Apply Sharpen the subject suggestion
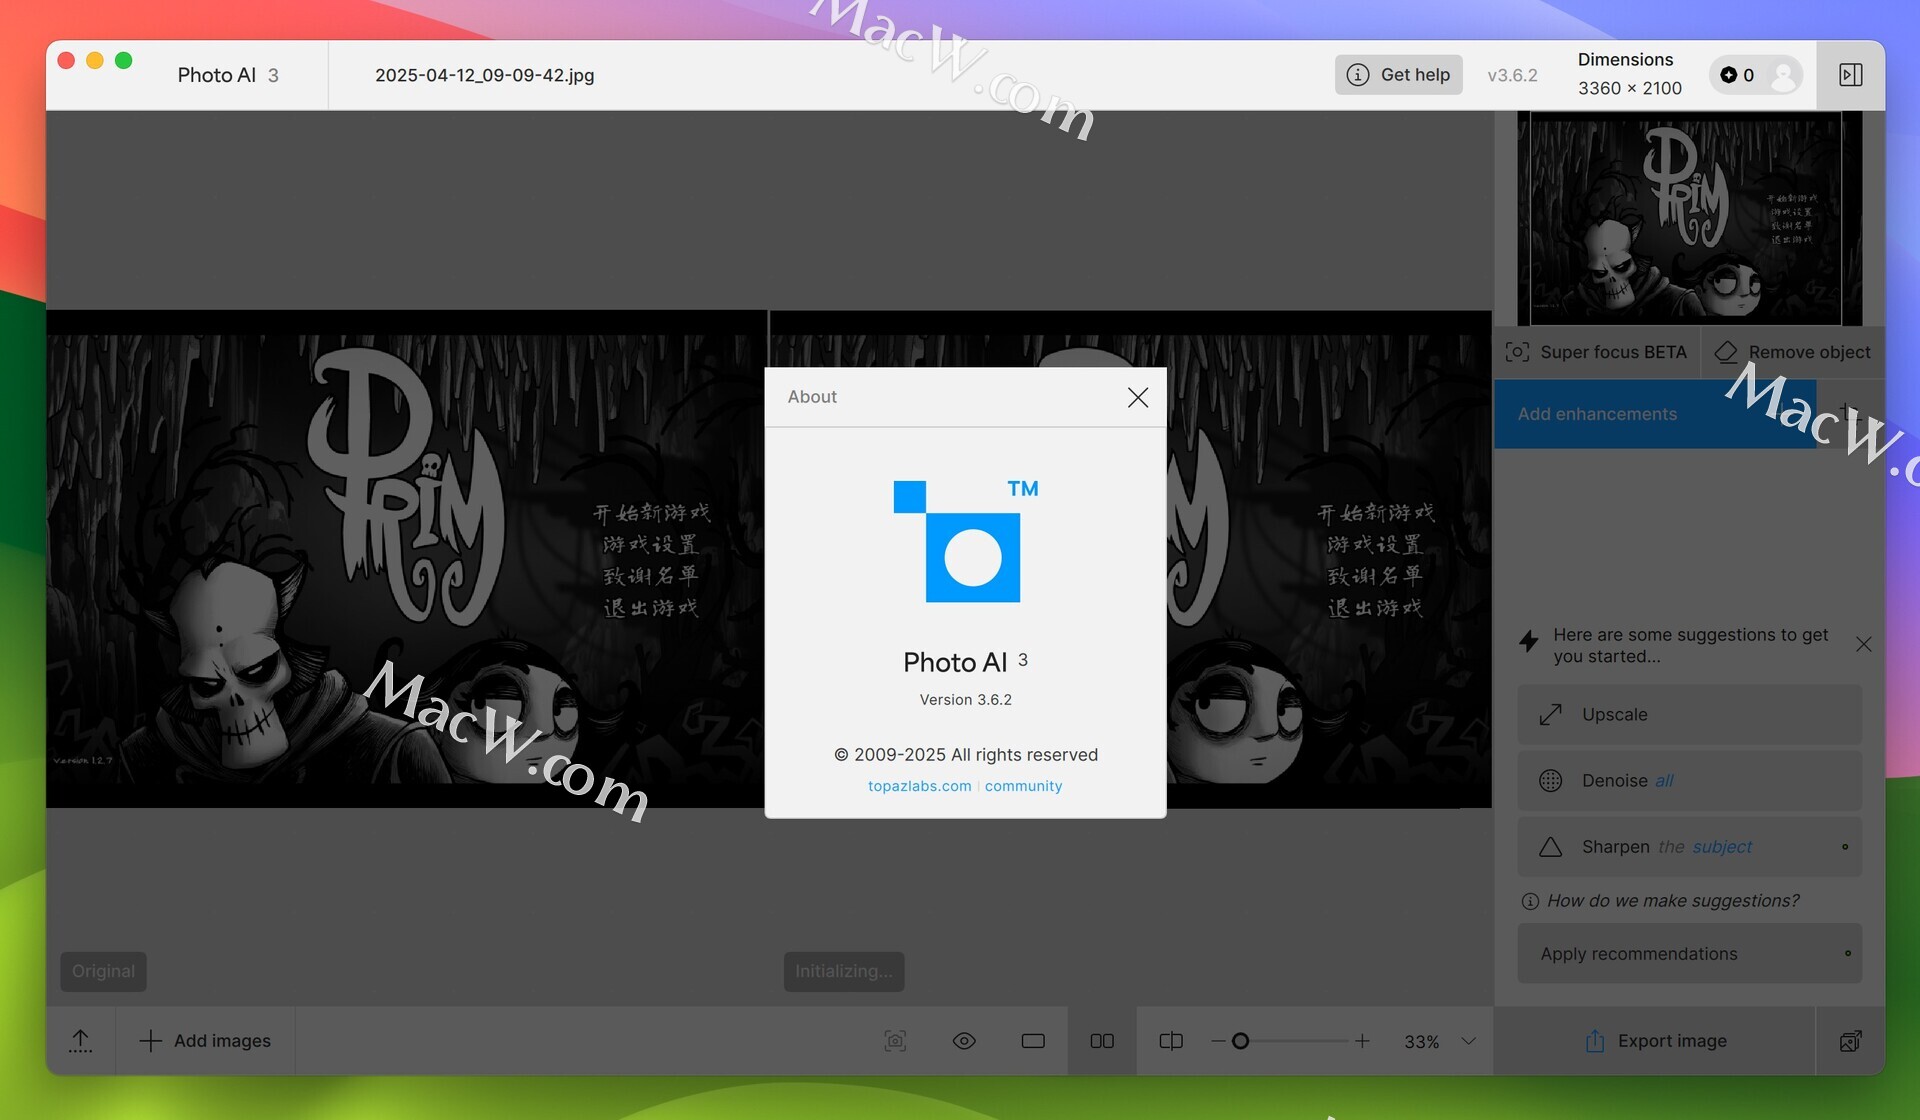Viewport: 1920px width, 1120px height. coord(1689,847)
